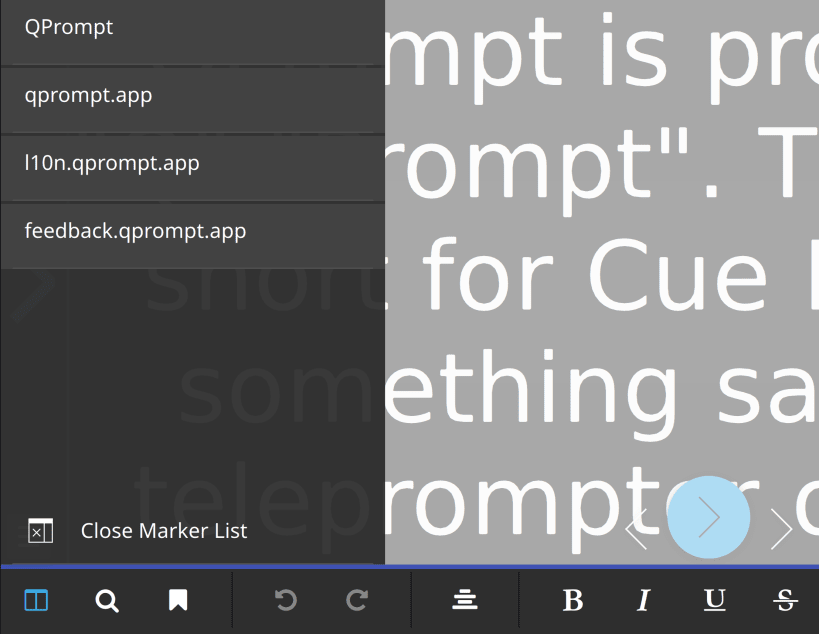The height and width of the screenshot is (634, 819).
Task: Open search with the magnifier icon
Action: (107, 601)
